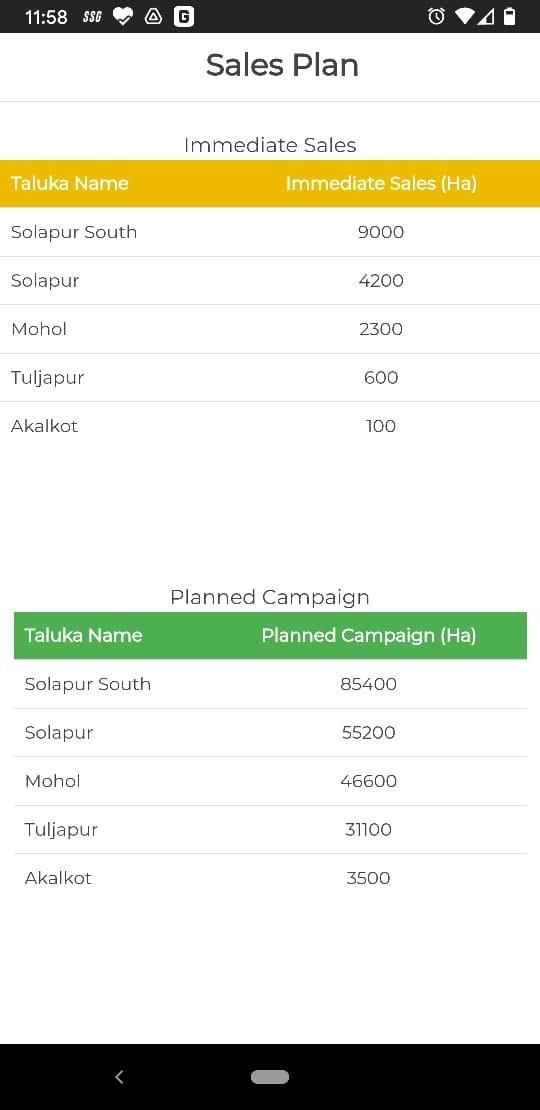This screenshot has height=1110, width=540.
Task: Tap the heart health notification icon
Action: [x=122, y=16]
